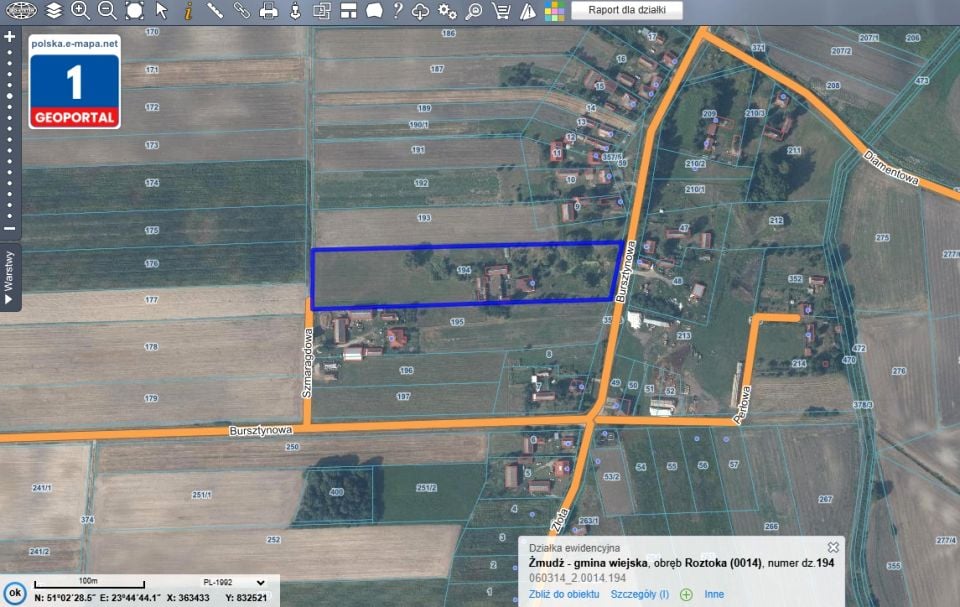The width and height of the screenshot is (960, 607).
Task: Open the colorful grid palette icon
Action: [555, 10]
